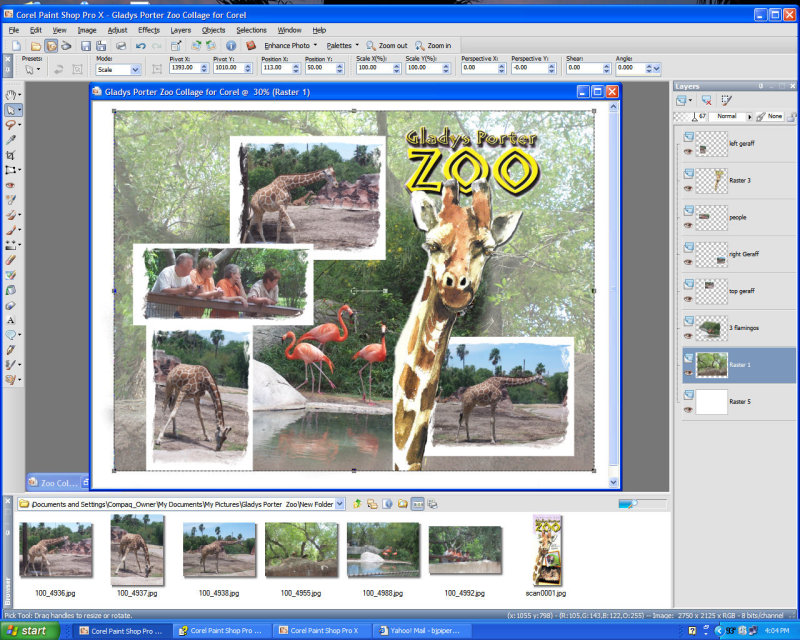Click the Save disk icon

pyautogui.click(x=85, y=45)
